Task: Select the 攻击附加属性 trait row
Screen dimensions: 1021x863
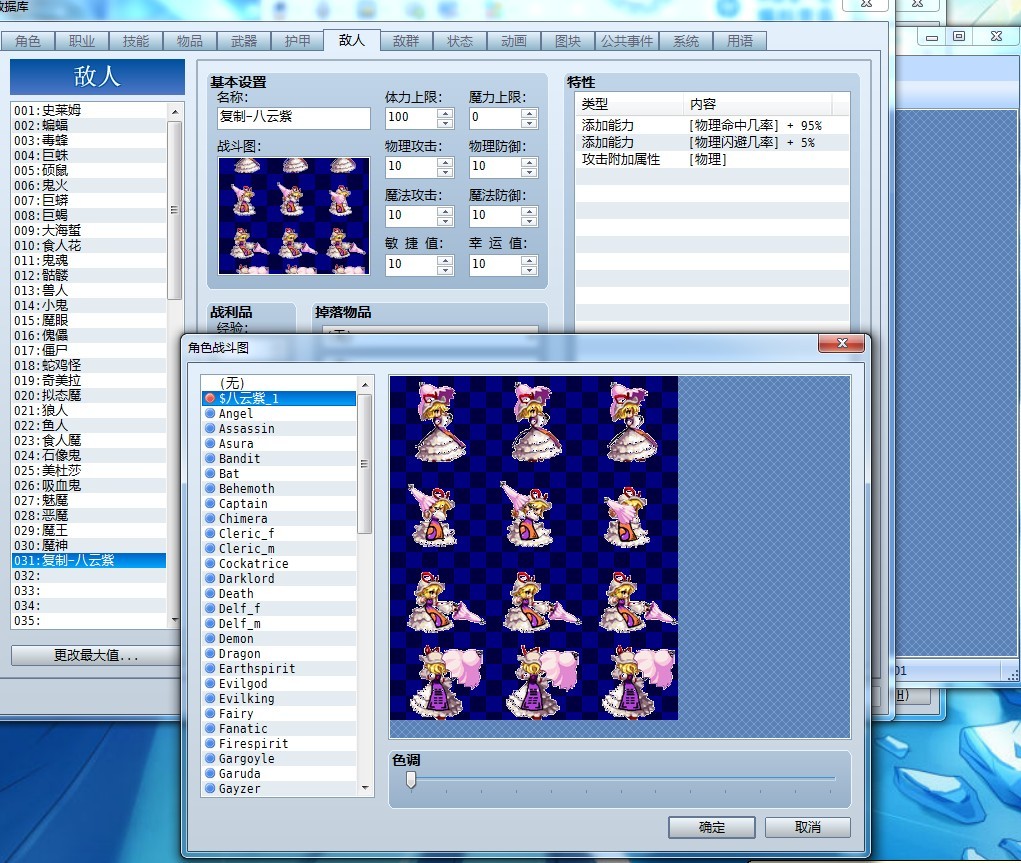Action: click(x=712, y=160)
